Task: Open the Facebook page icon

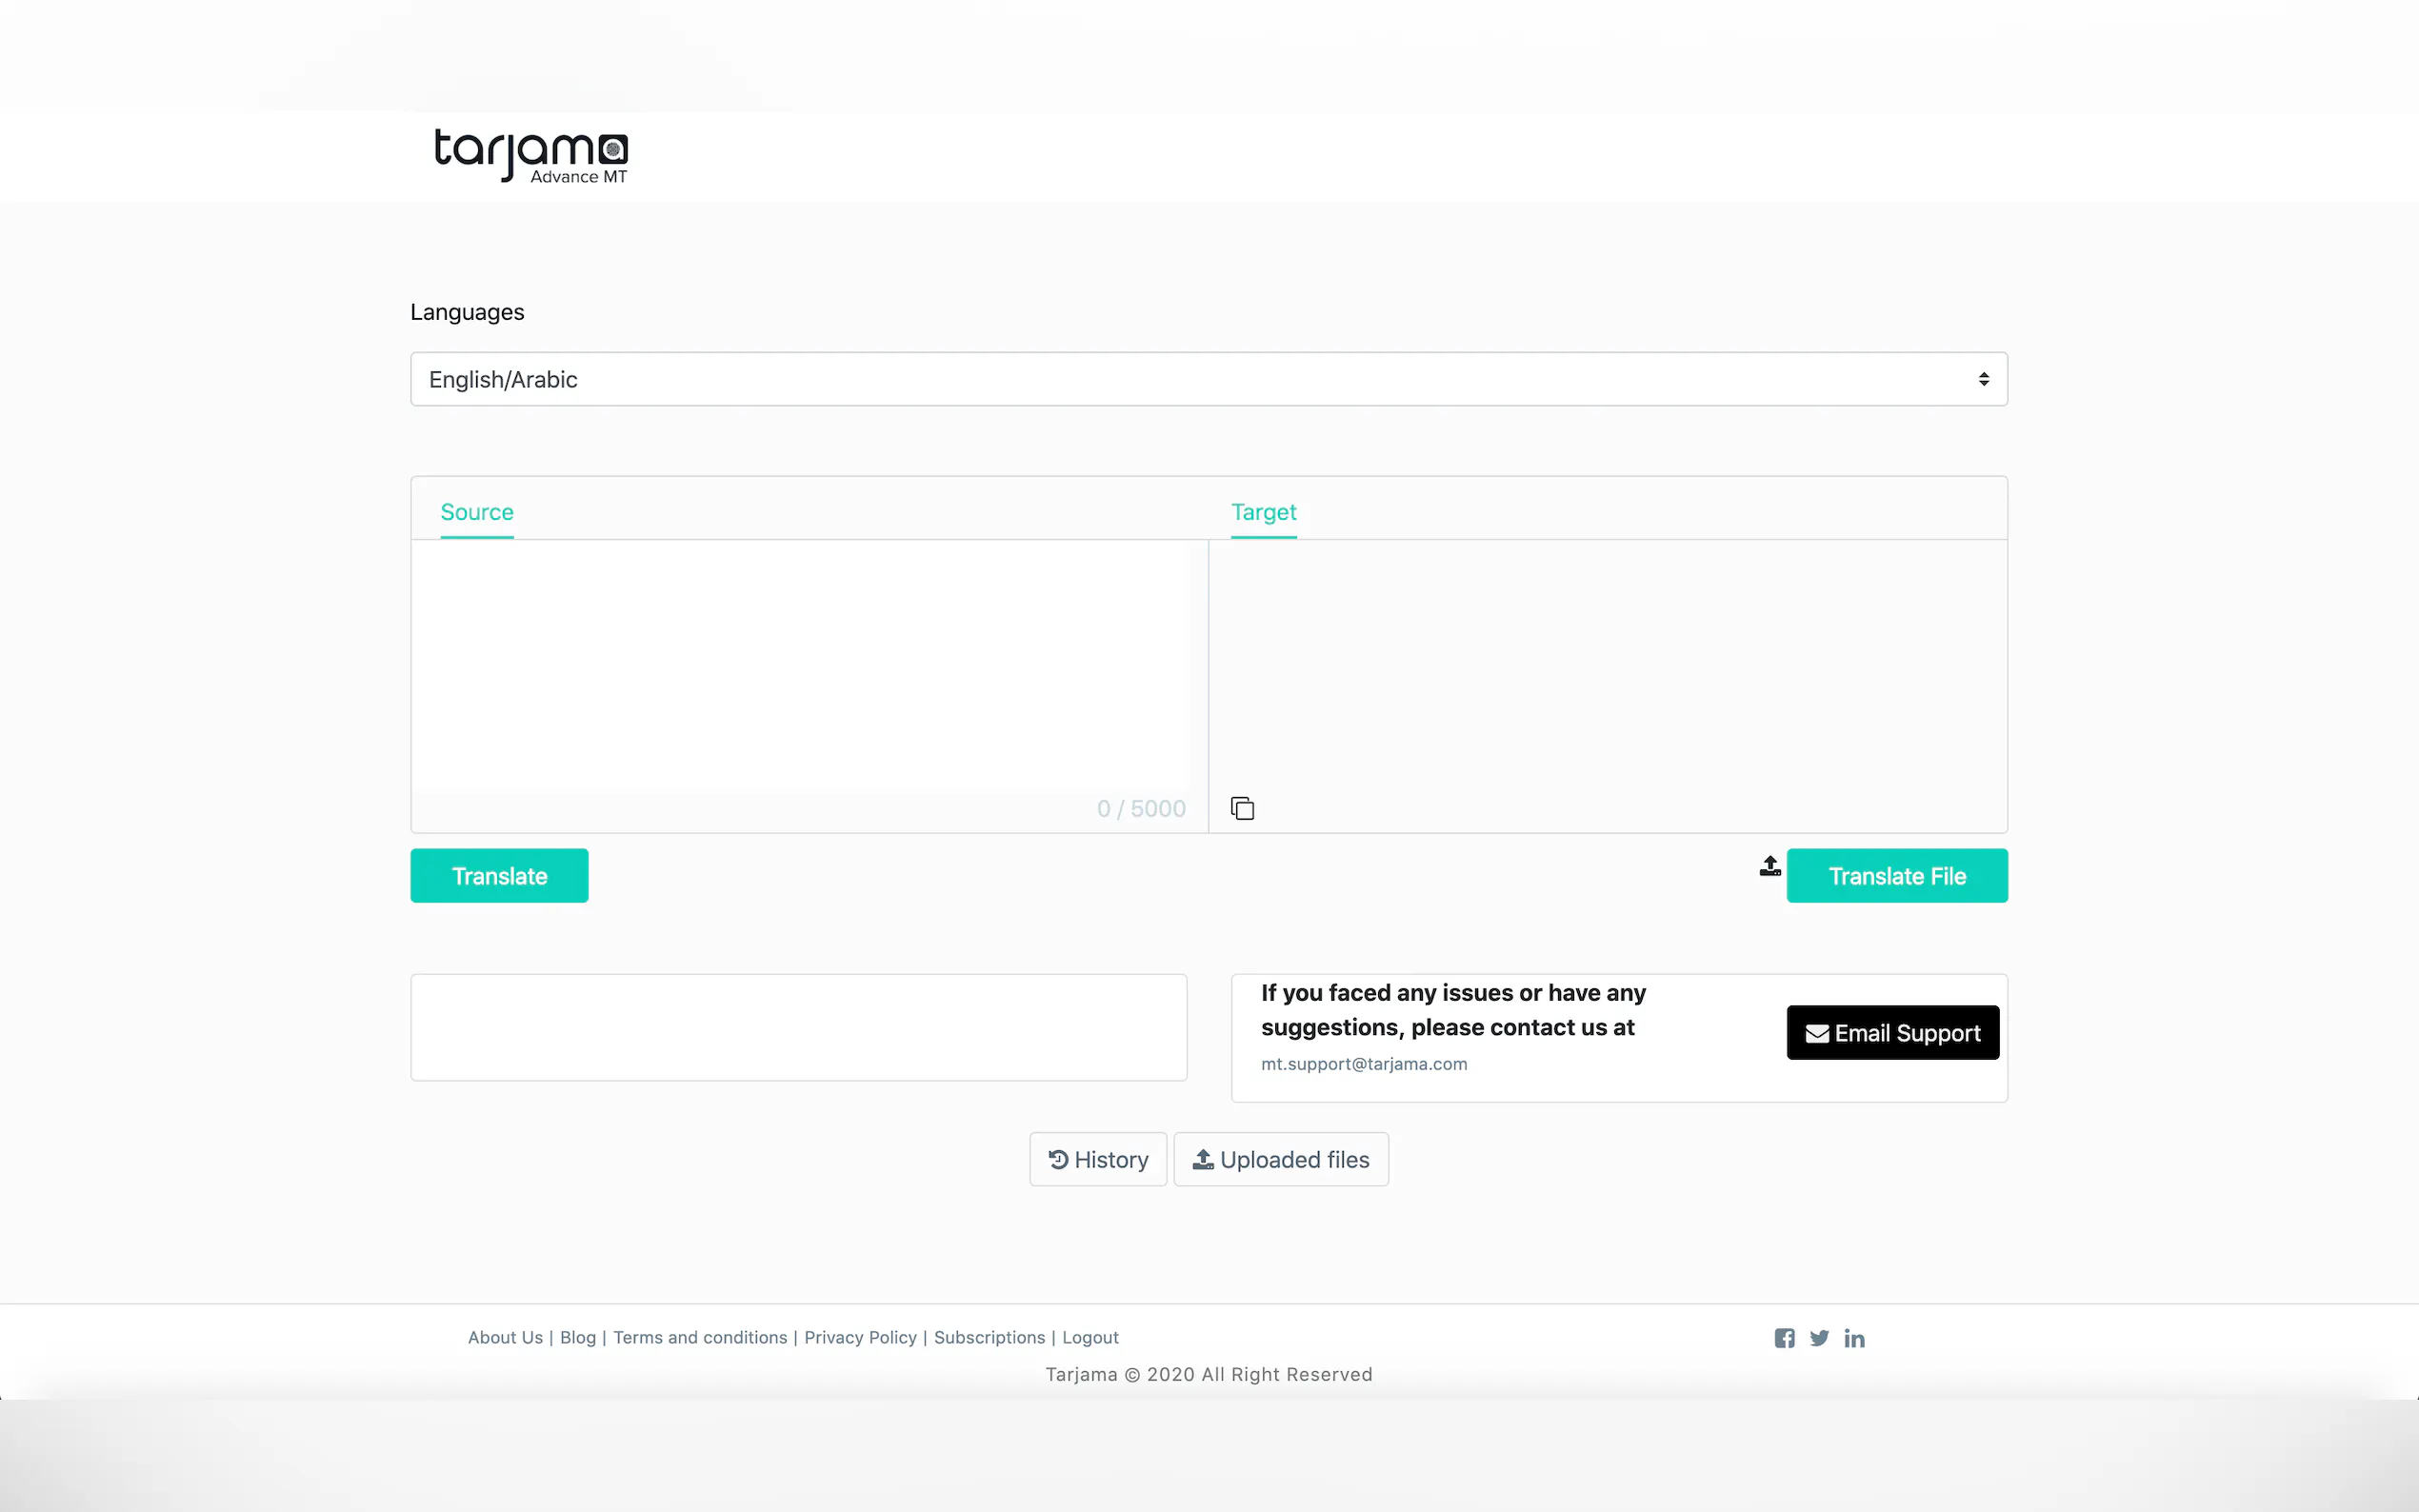Action: [1784, 1338]
